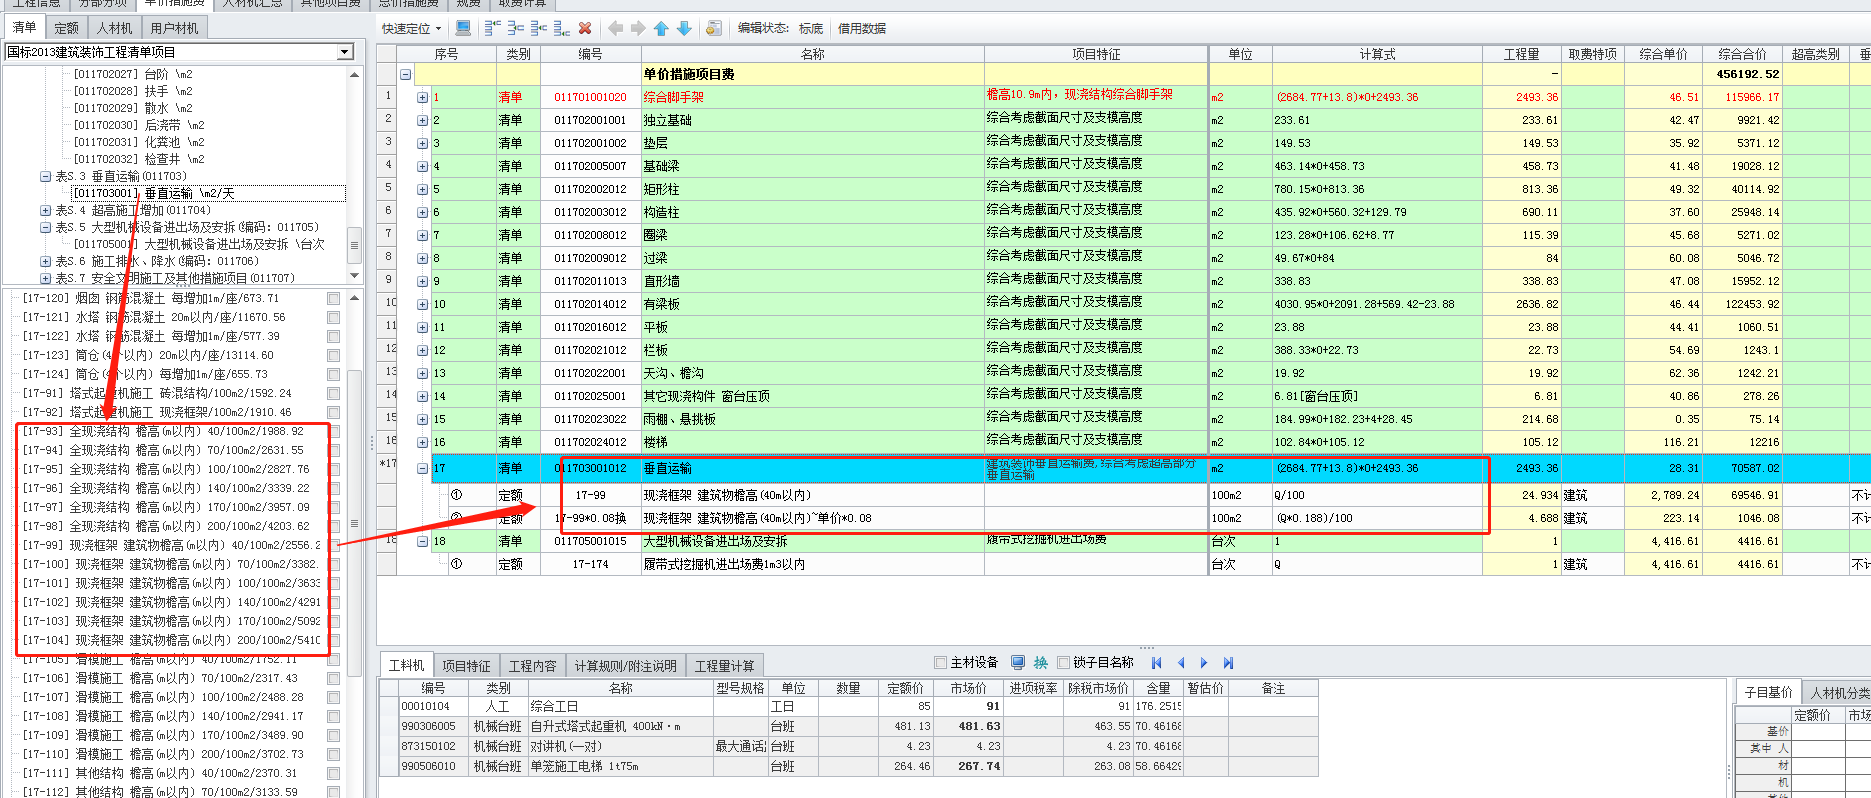
Task: Expand row 1 综合脚手架 in the grid
Action: click(x=422, y=97)
